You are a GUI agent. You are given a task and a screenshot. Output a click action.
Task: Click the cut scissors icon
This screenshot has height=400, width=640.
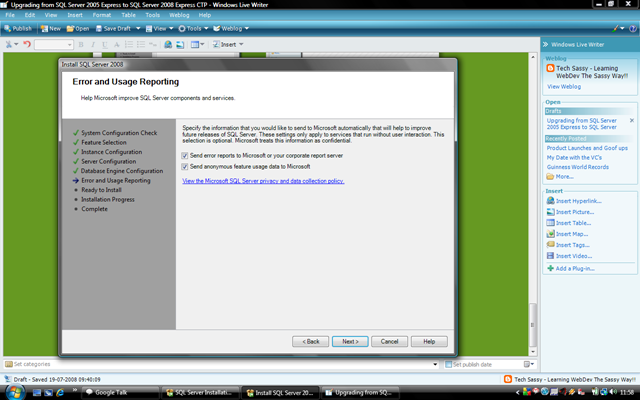(9, 44)
